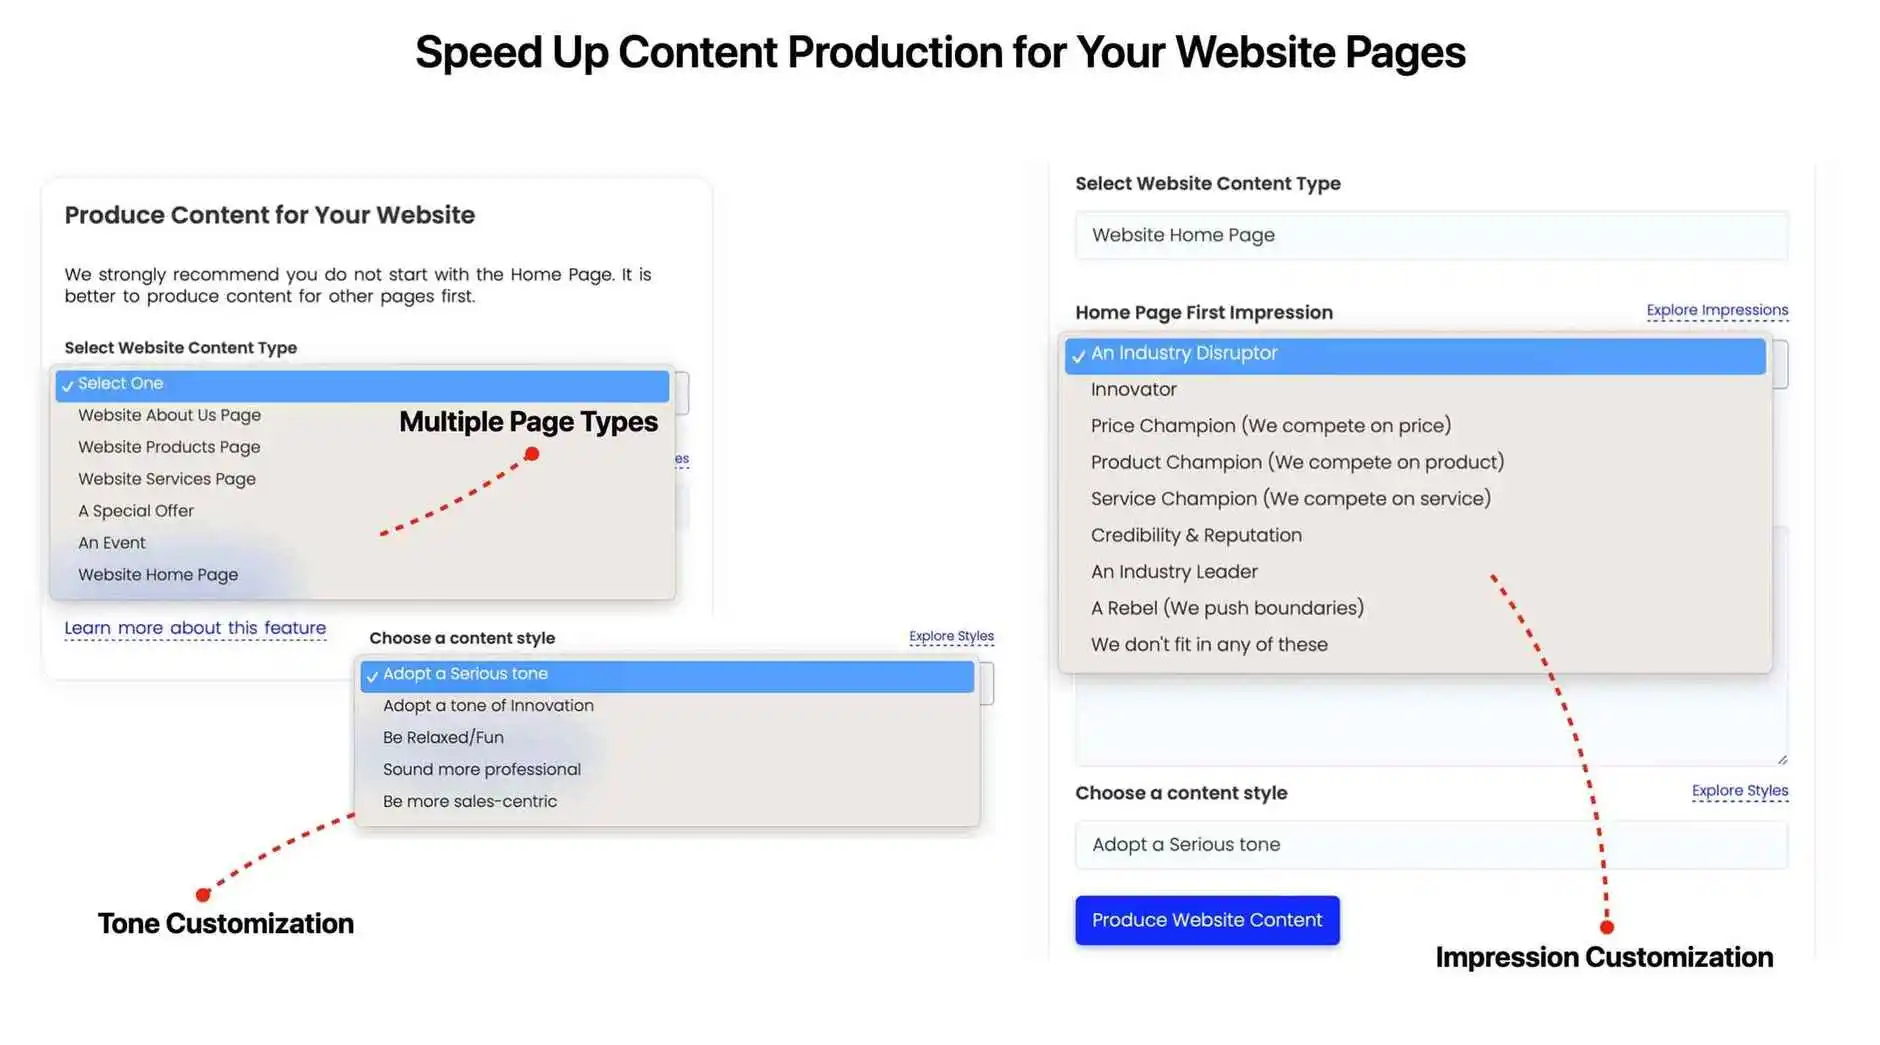Image resolution: width=1880 pixels, height=1045 pixels.
Task: Click the "Explore Impressions" link
Action: (x=1717, y=310)
